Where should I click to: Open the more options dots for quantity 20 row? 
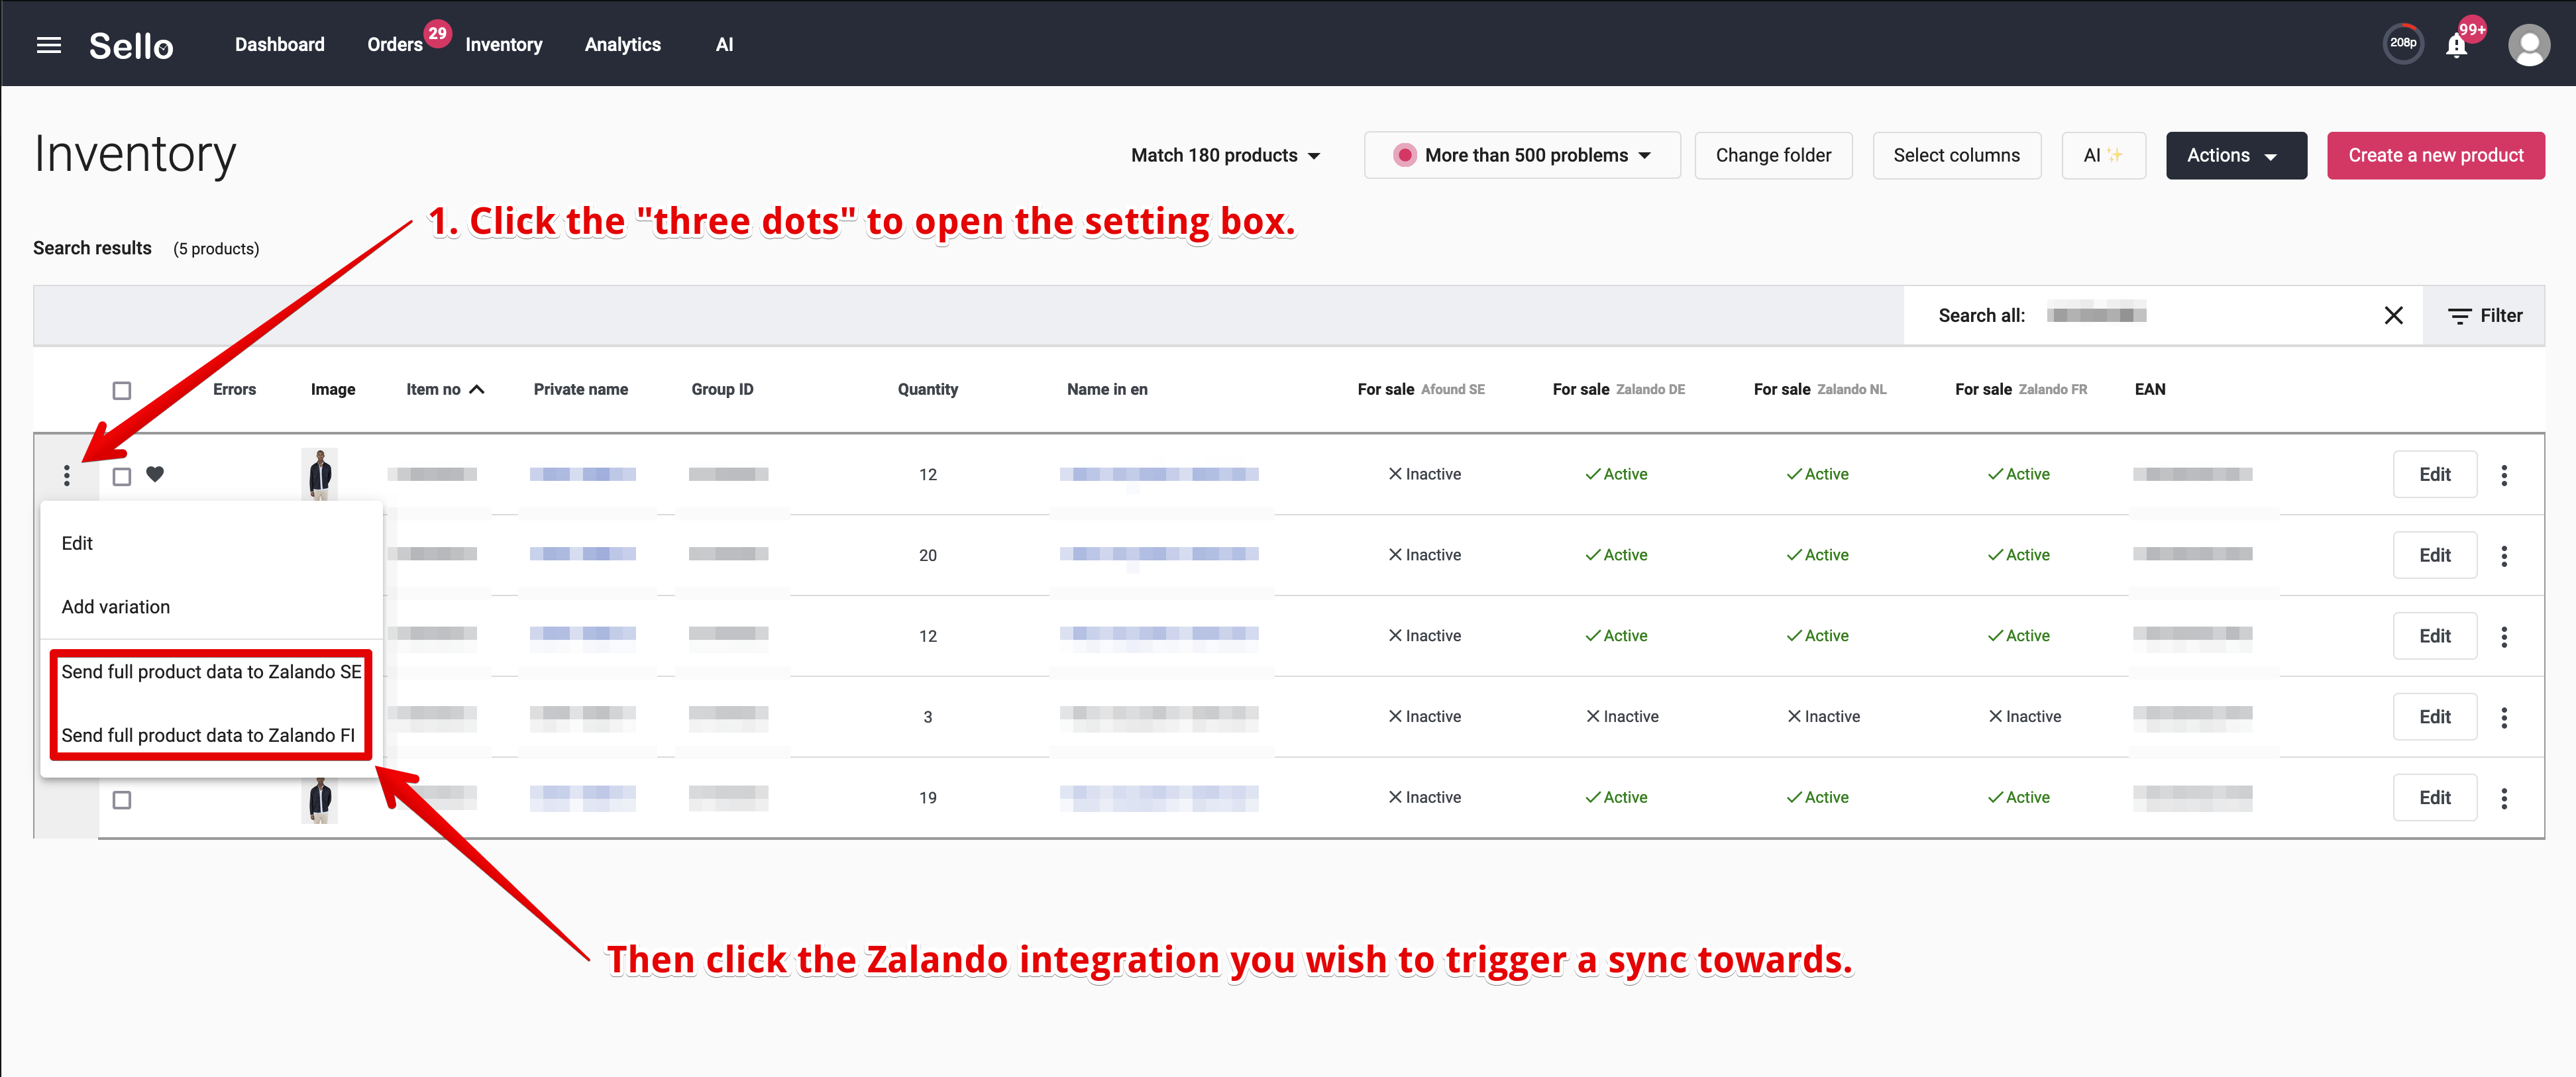point(2504,556)
